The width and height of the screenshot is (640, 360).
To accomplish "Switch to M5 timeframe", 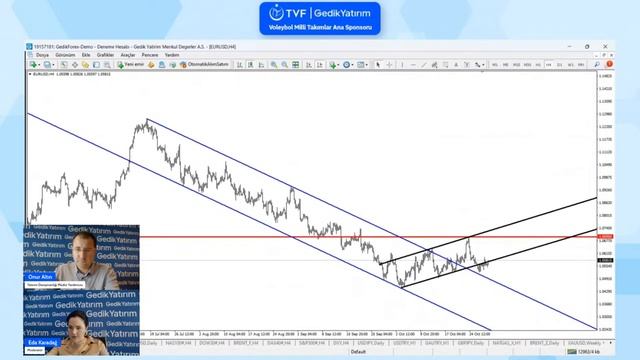I will tap(505, 64).
